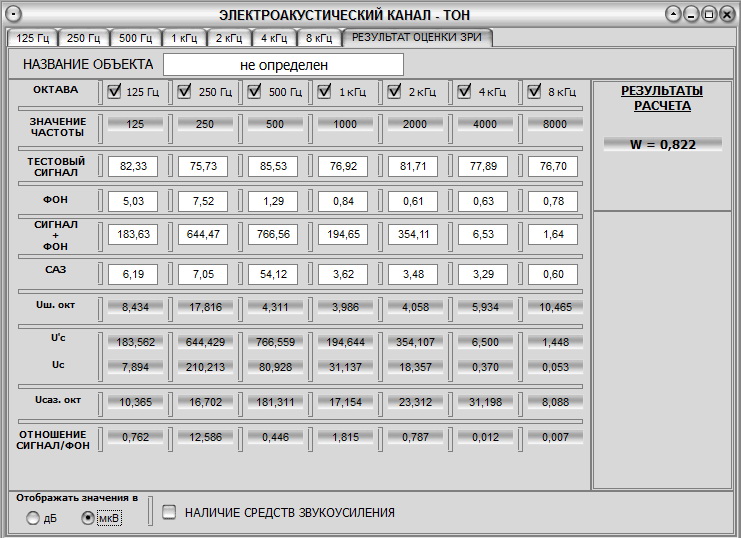Click the СИГНАЛ + ФОН field showing 194,65
741x538 pixels.
pyautogui.click(x=343, y=235)
